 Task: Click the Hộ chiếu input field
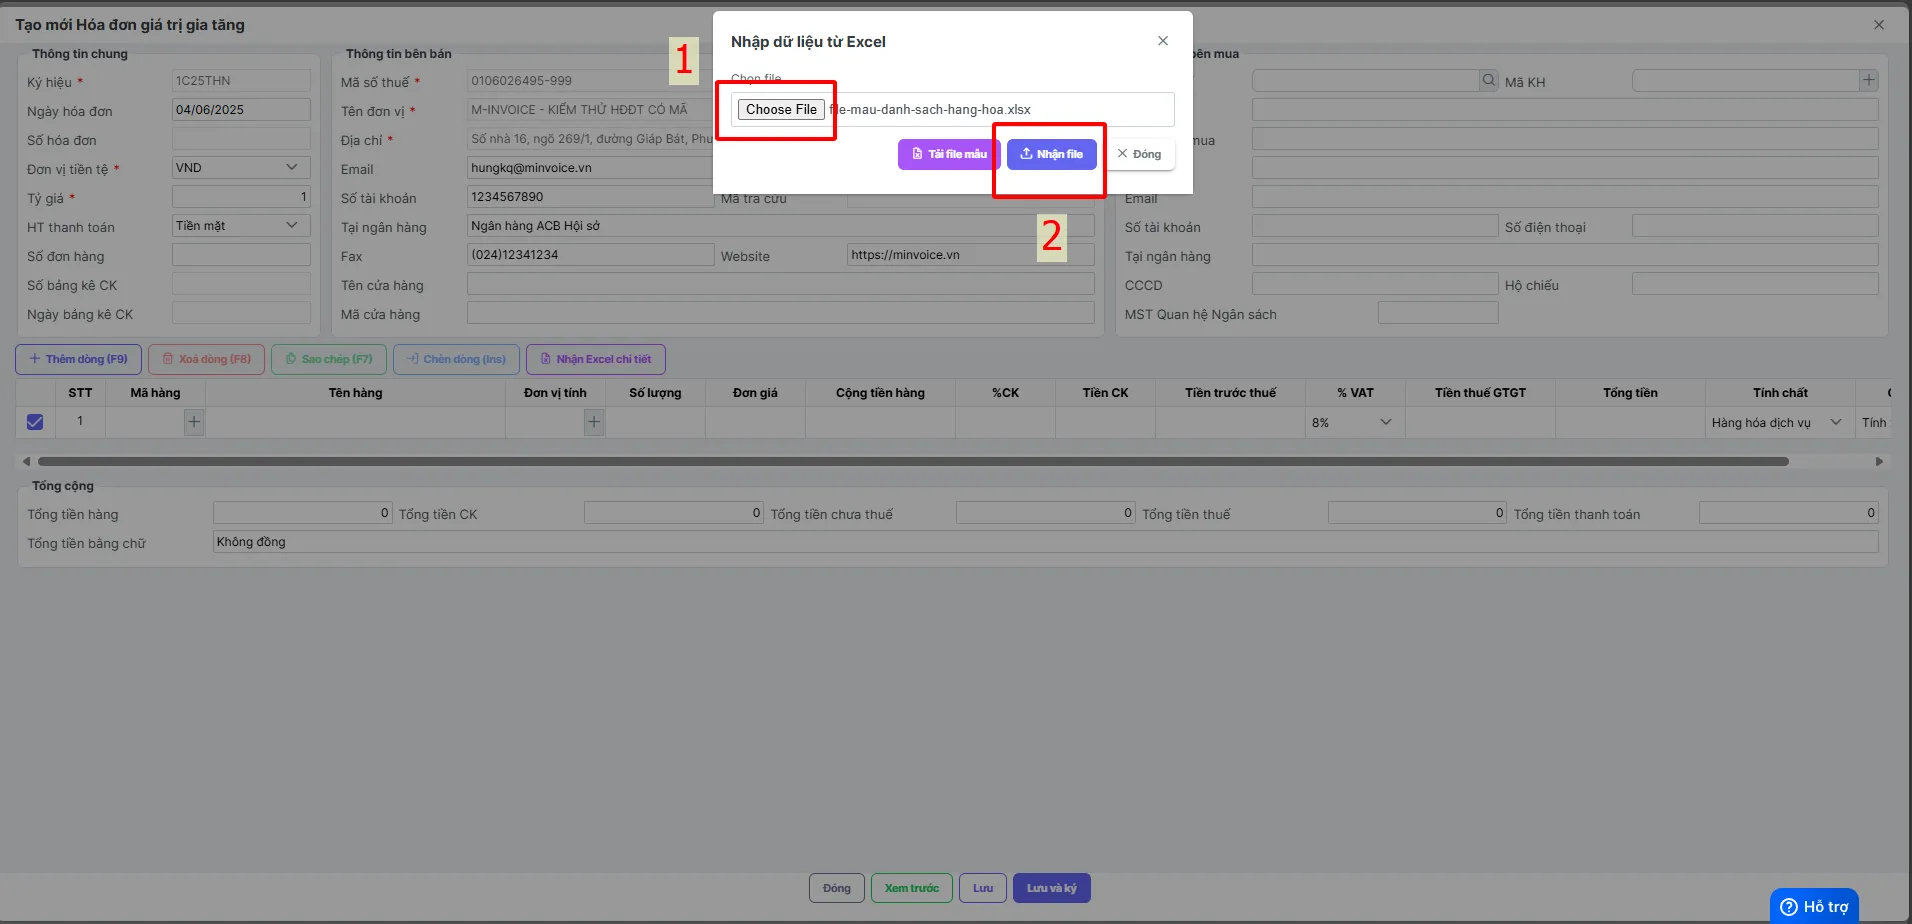coord(1755,284)
